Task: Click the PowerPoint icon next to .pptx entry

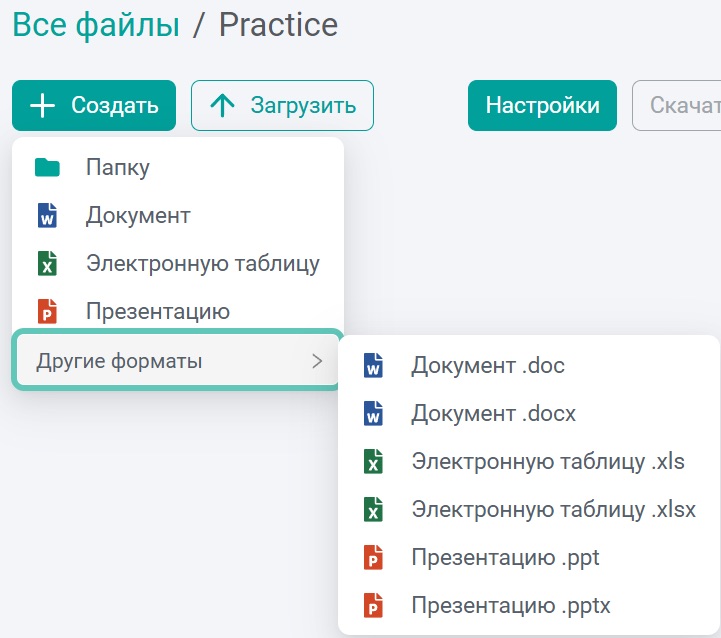Action: coord(373,605)
